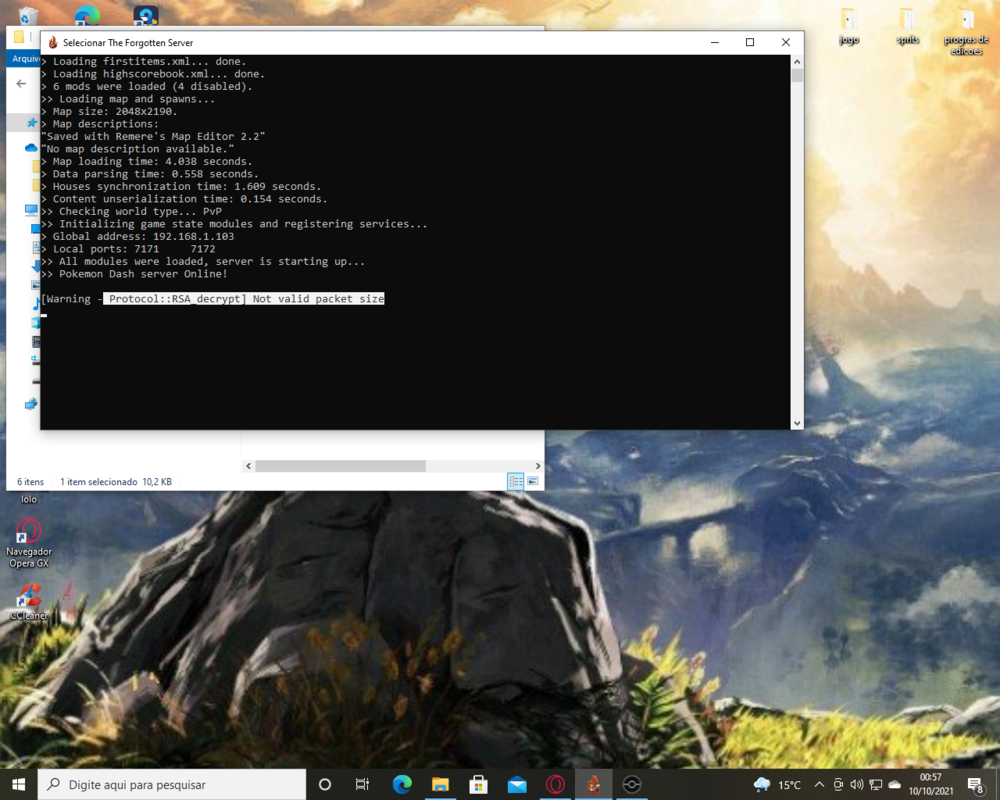The width and height of the screenshot is (1000, 800).
Task: Launch Navegador Opera GX desktop shortcut
Action: tap(29, 543)
